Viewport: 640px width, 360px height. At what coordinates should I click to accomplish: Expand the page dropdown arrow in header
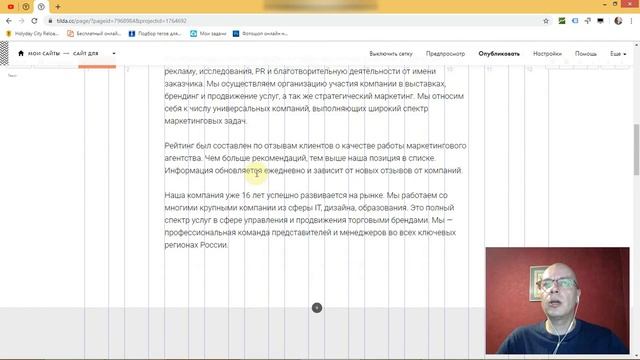pos(114,53)
